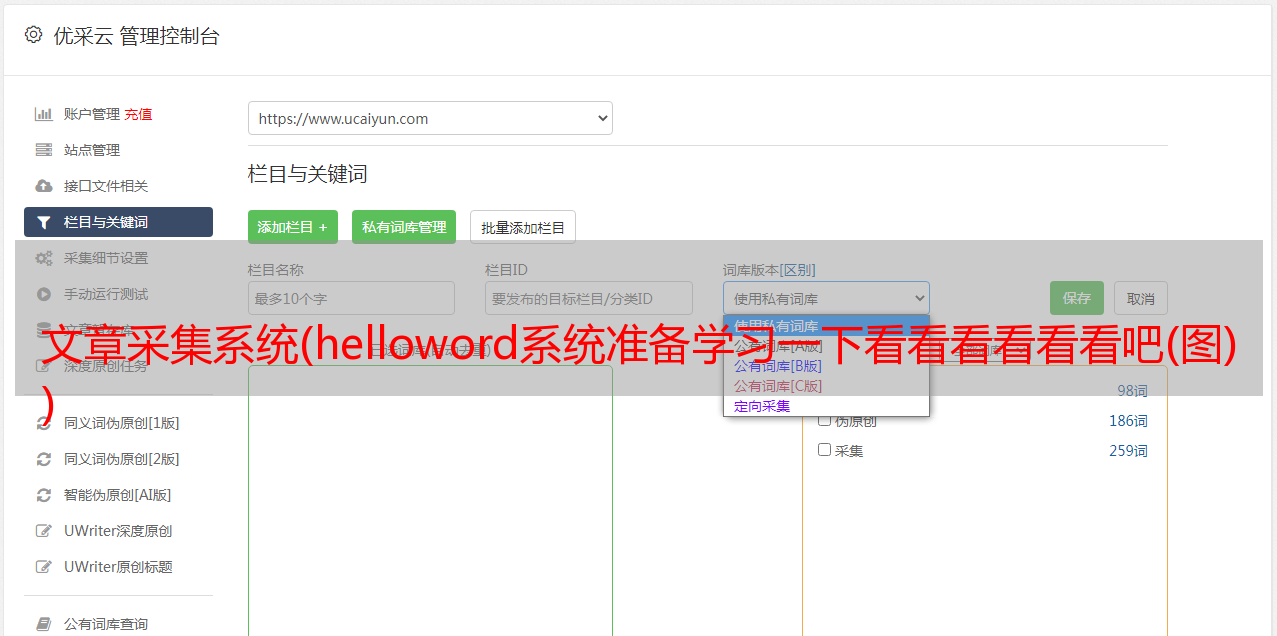Click the green 添加栏目 + button
Image resolution: width=1277 pixels, height=636 pixels.
[293, 227]
